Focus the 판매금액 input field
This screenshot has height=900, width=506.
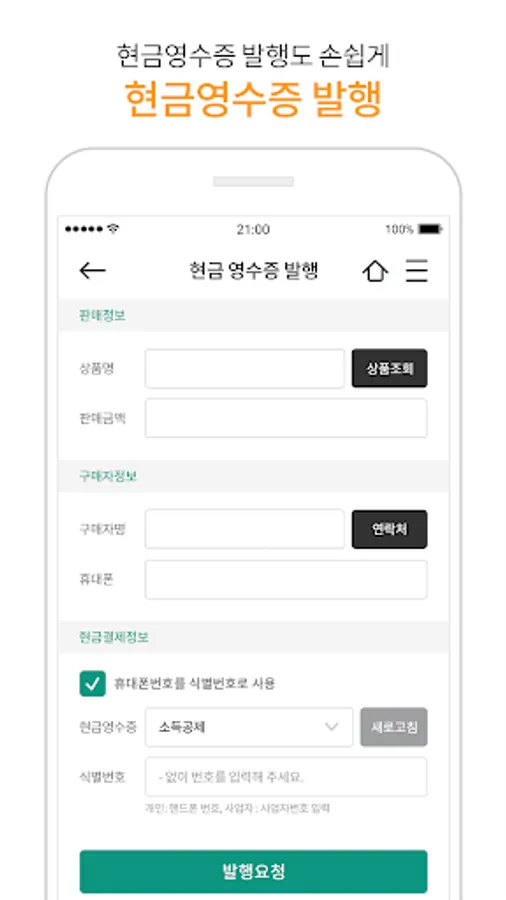[x=286, y=418]
